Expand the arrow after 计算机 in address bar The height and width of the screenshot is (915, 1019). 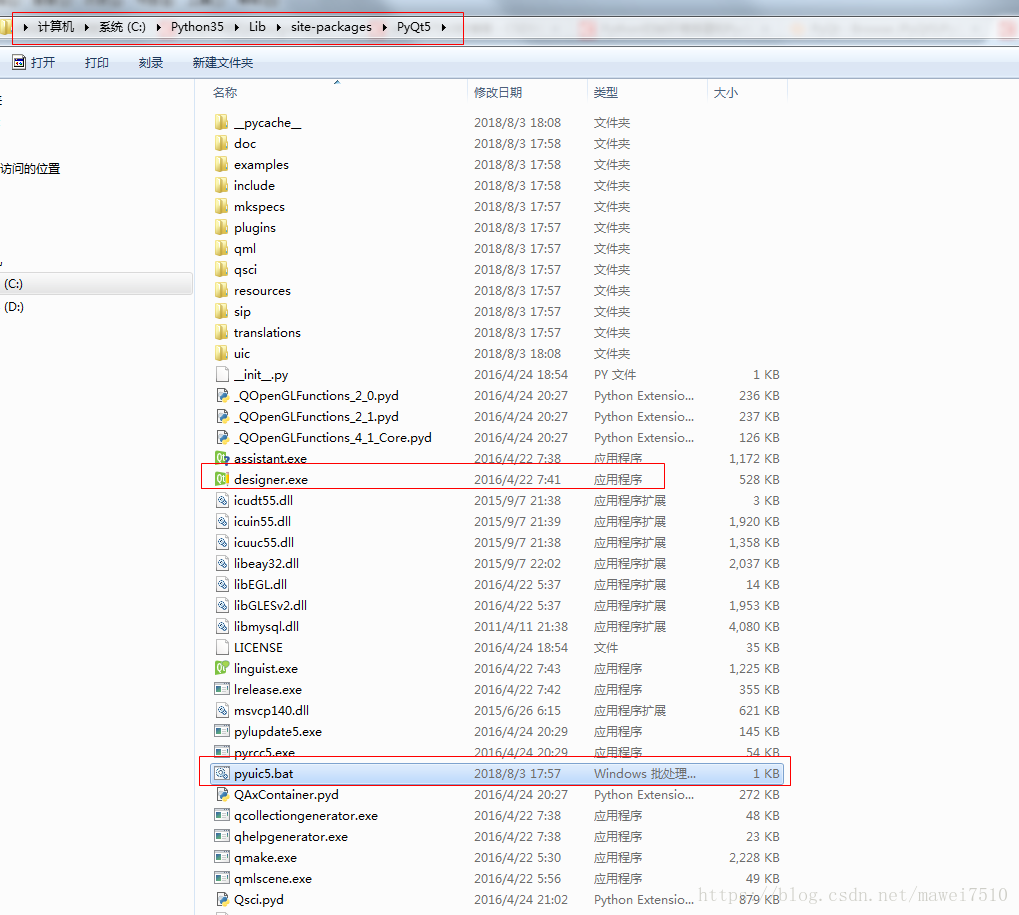86,27
